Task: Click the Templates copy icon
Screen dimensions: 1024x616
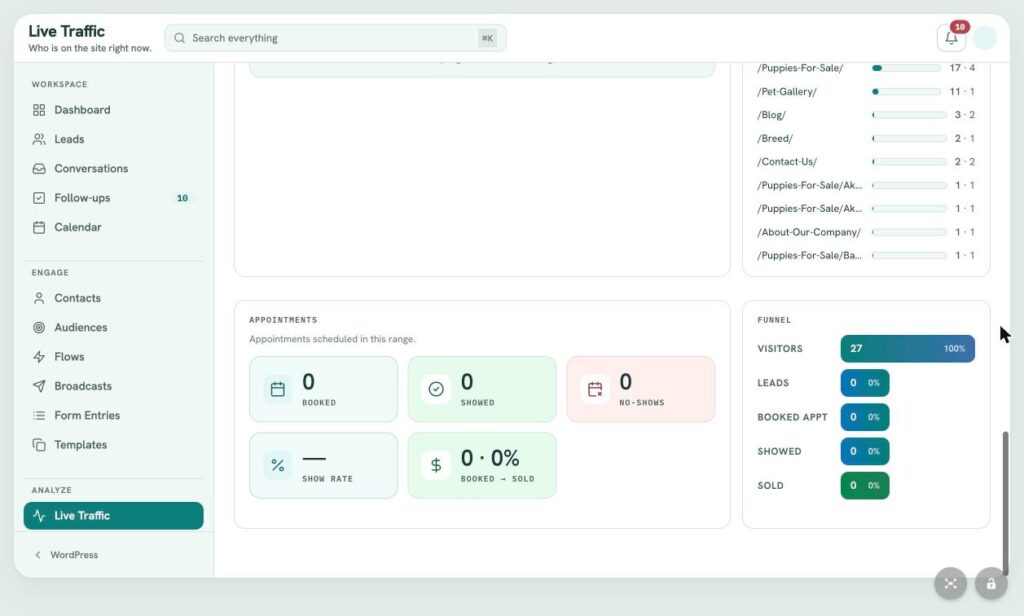Action: [x=39, y=445]
